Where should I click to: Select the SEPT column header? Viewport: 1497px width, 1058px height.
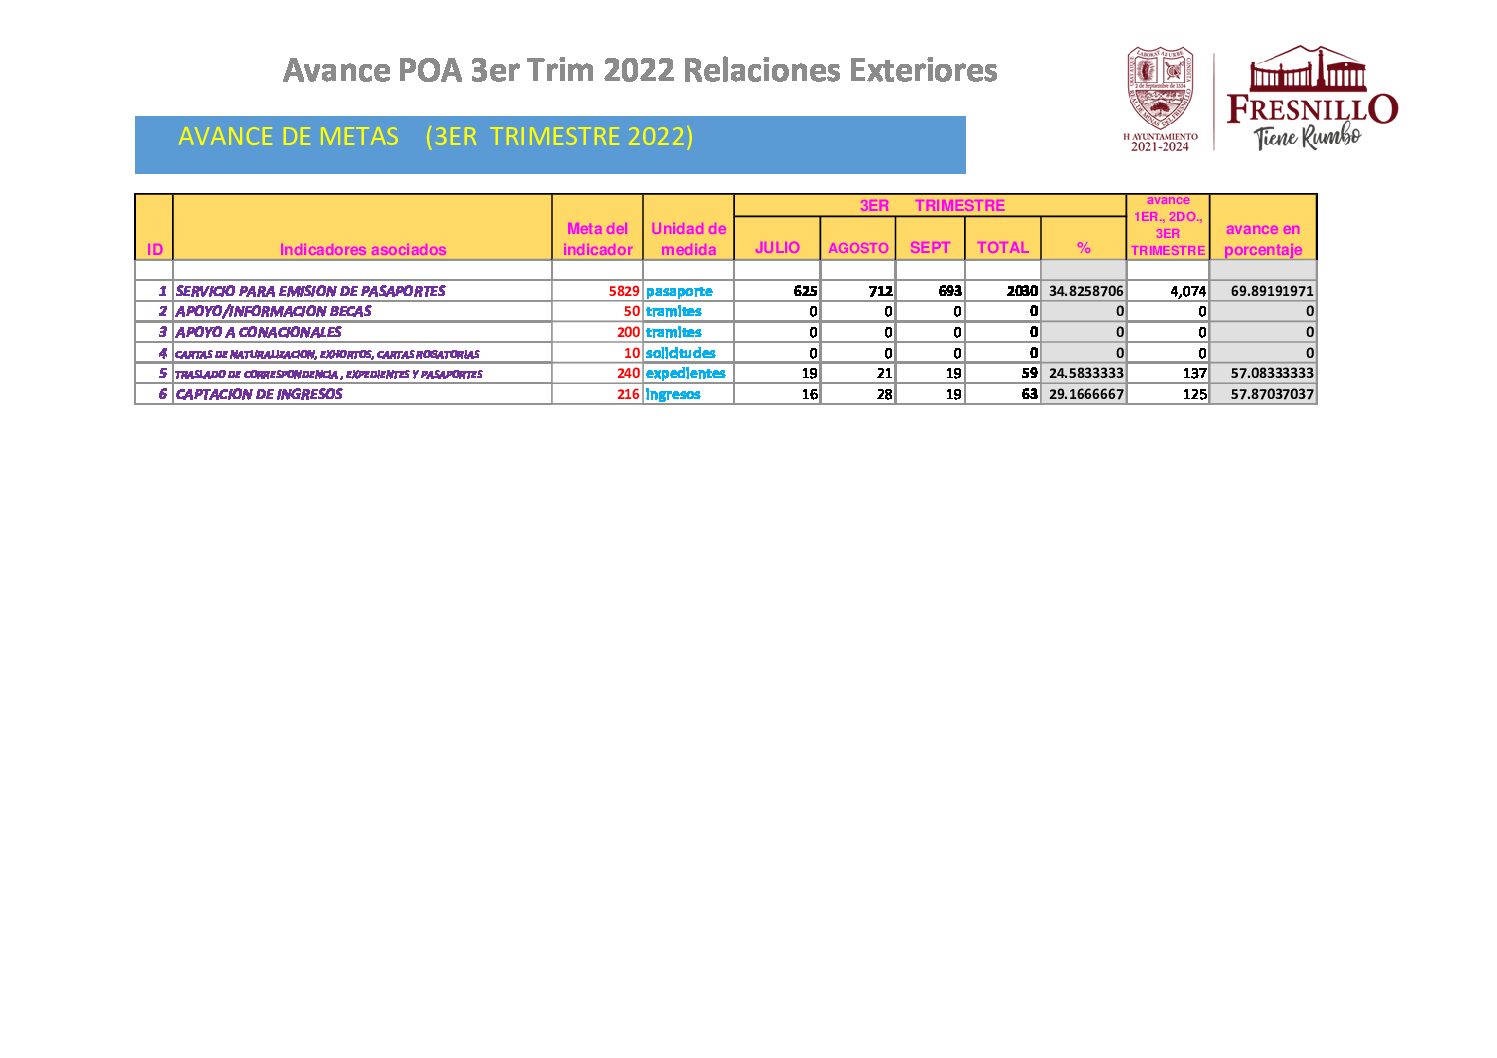pos(929,247)
